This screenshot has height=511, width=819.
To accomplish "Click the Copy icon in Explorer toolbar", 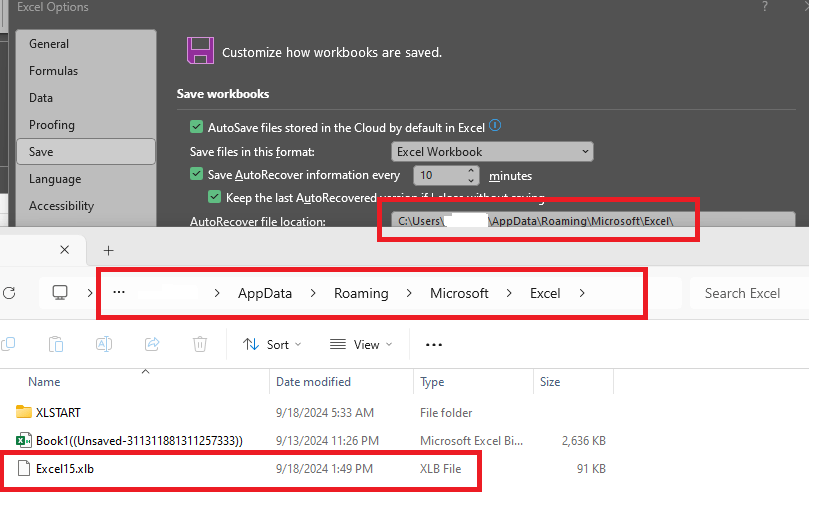I will tap(8, 344).
